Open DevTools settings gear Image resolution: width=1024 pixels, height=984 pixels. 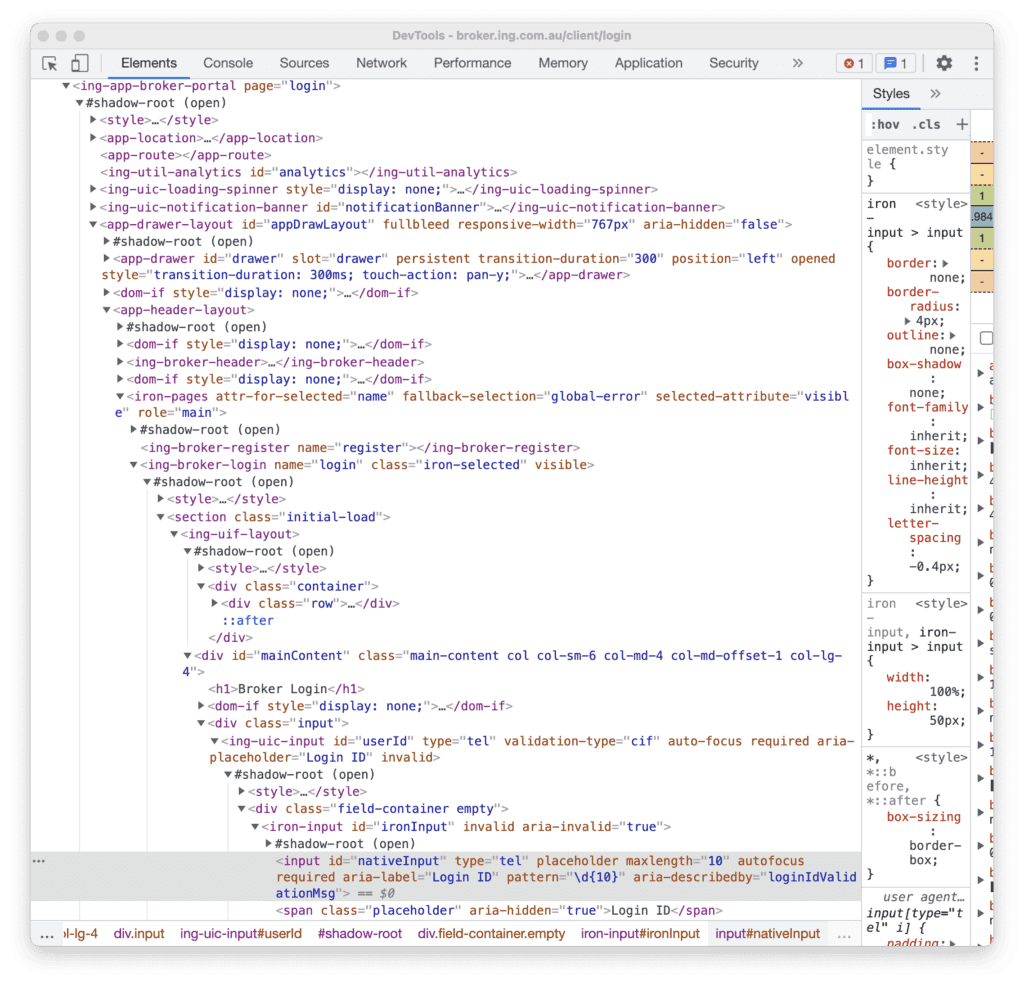pyautogui.click(x=944, y=63)
